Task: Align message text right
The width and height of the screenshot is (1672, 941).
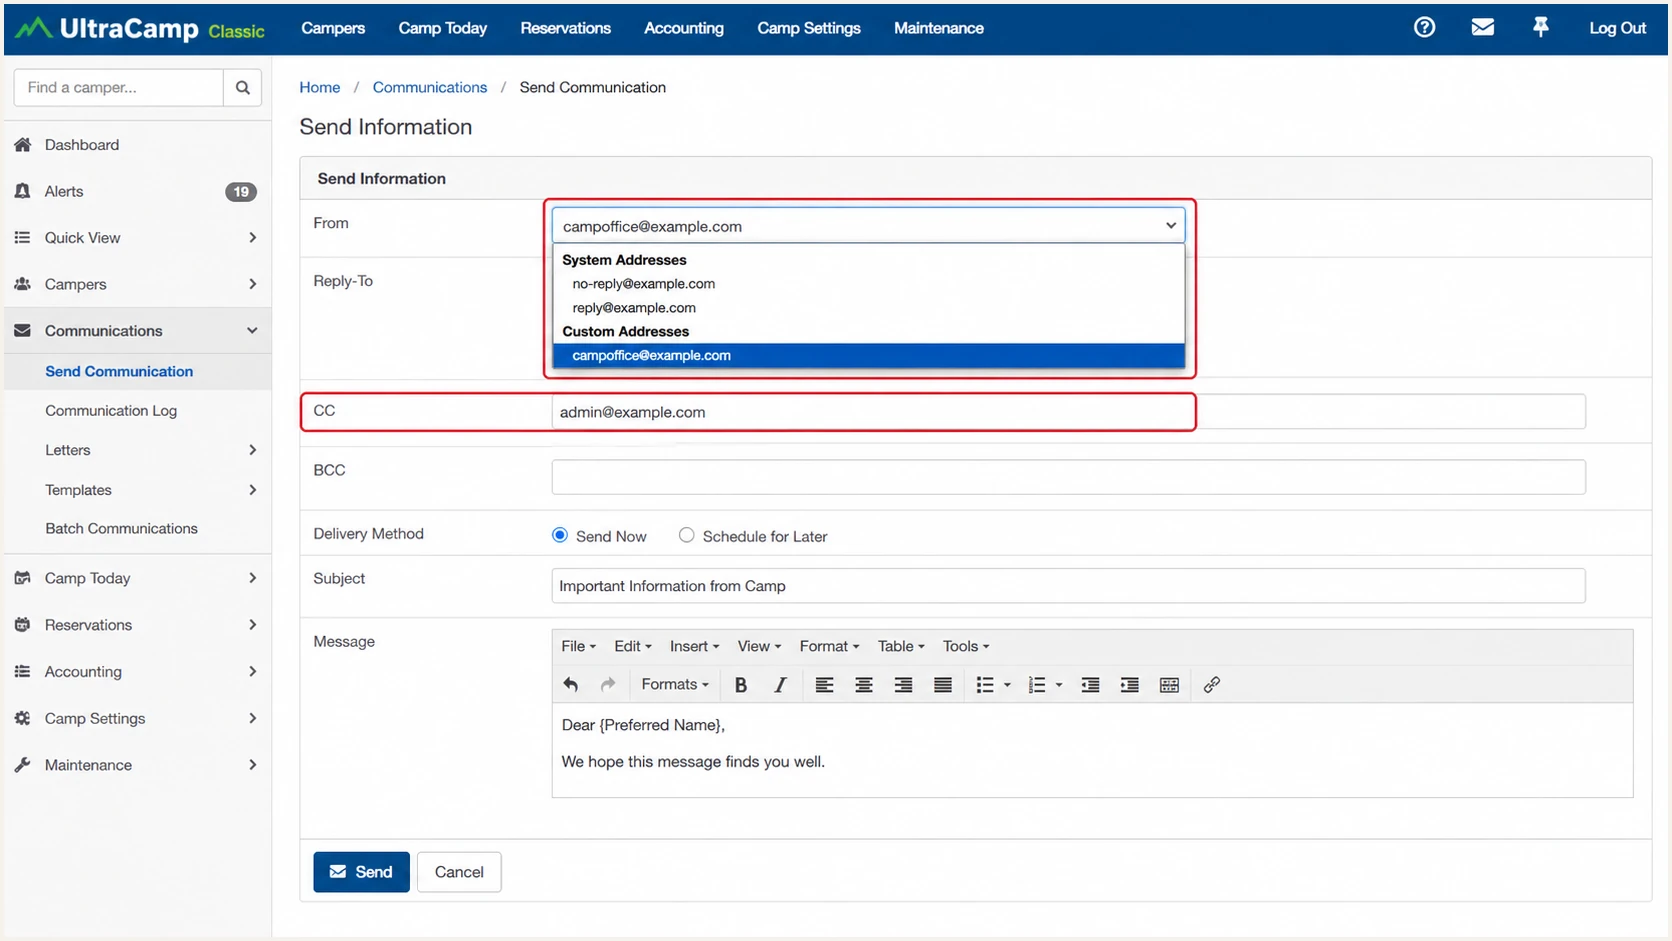Action: (x=903, y=685)
